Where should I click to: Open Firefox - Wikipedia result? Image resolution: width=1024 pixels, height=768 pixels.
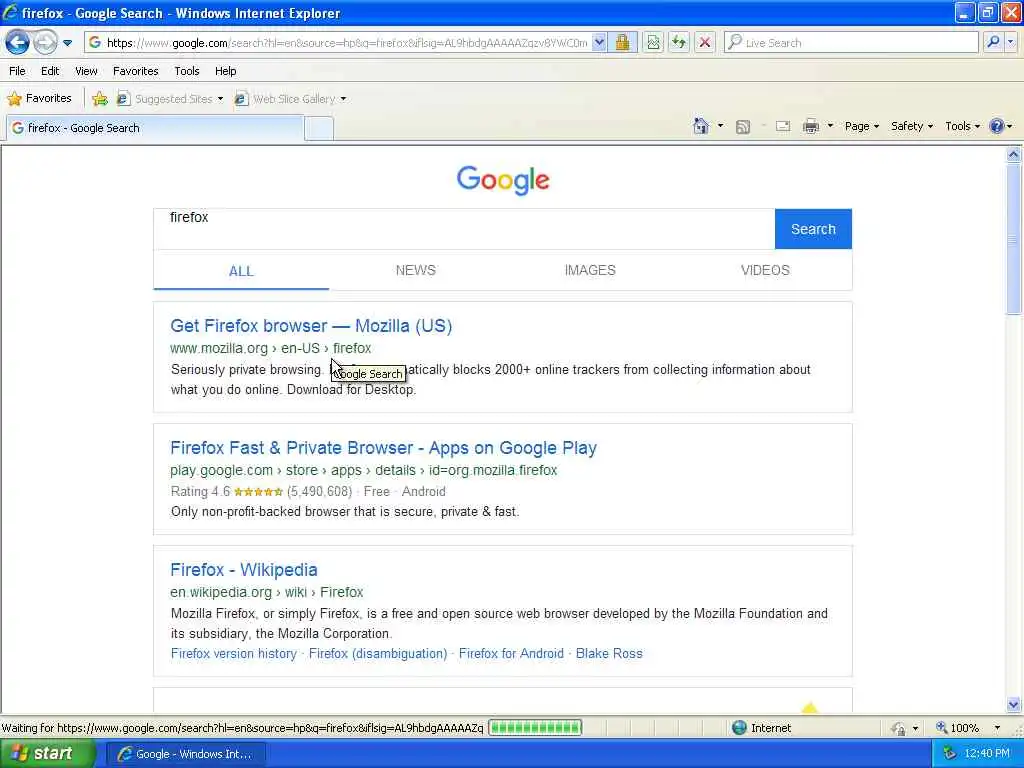(244, 570)
